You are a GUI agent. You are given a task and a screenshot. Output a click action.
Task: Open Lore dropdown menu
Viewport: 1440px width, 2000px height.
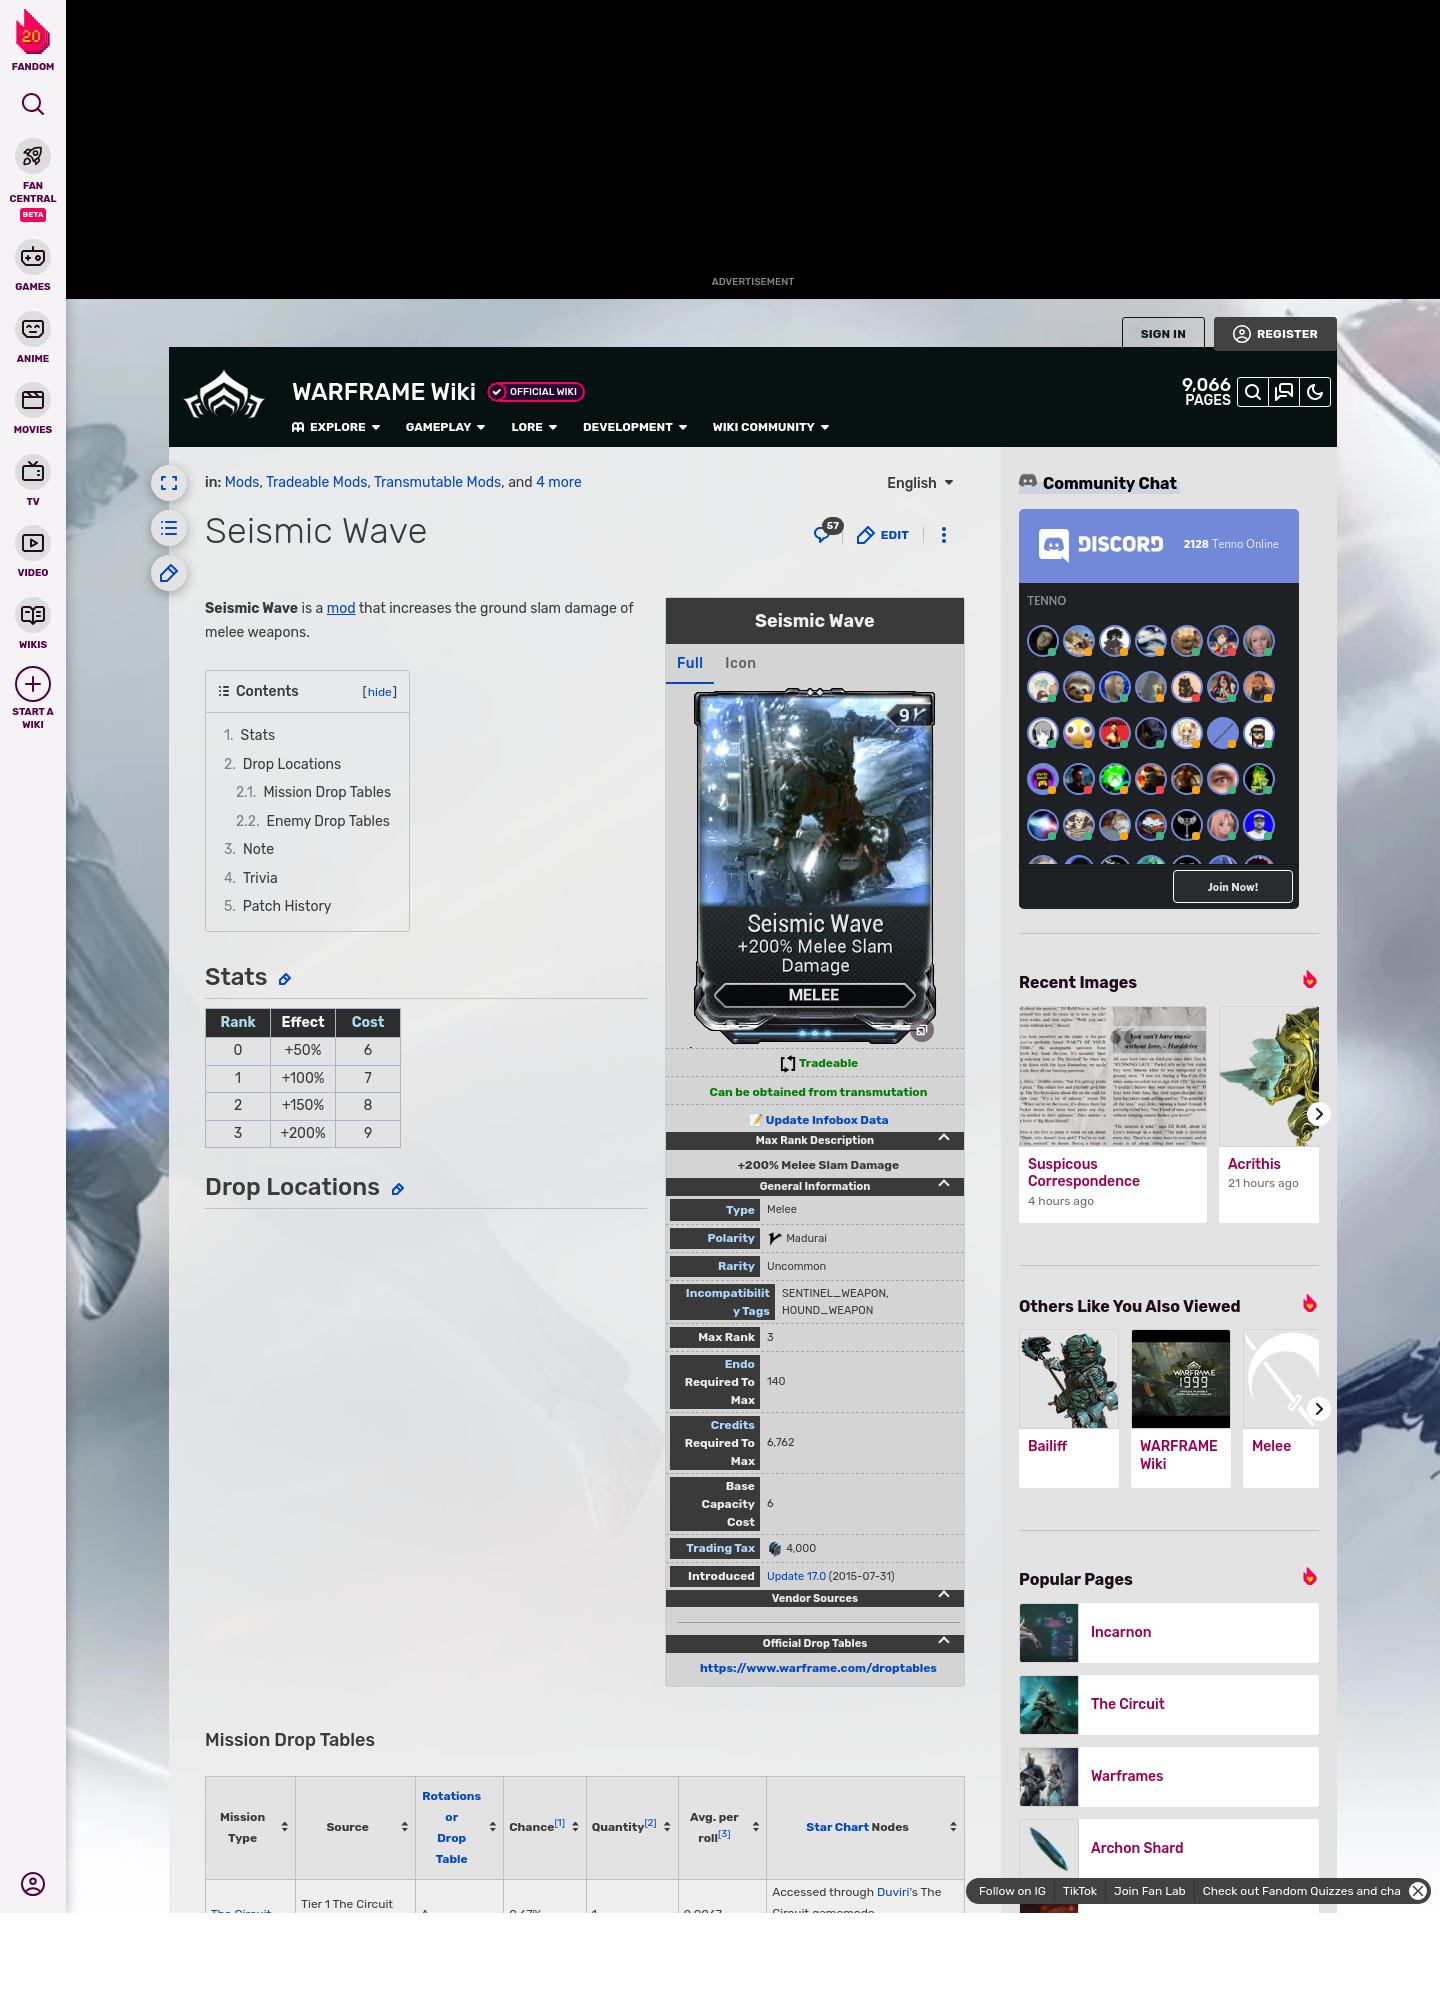click(534, 427)
